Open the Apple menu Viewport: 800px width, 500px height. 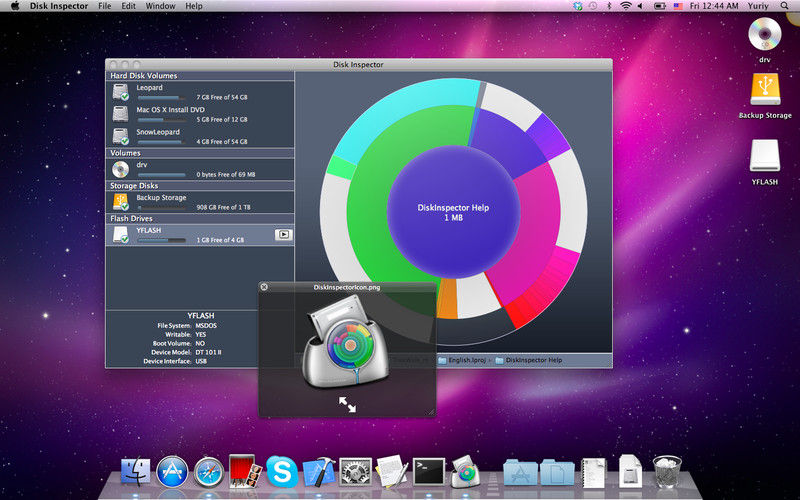[15, 6]
